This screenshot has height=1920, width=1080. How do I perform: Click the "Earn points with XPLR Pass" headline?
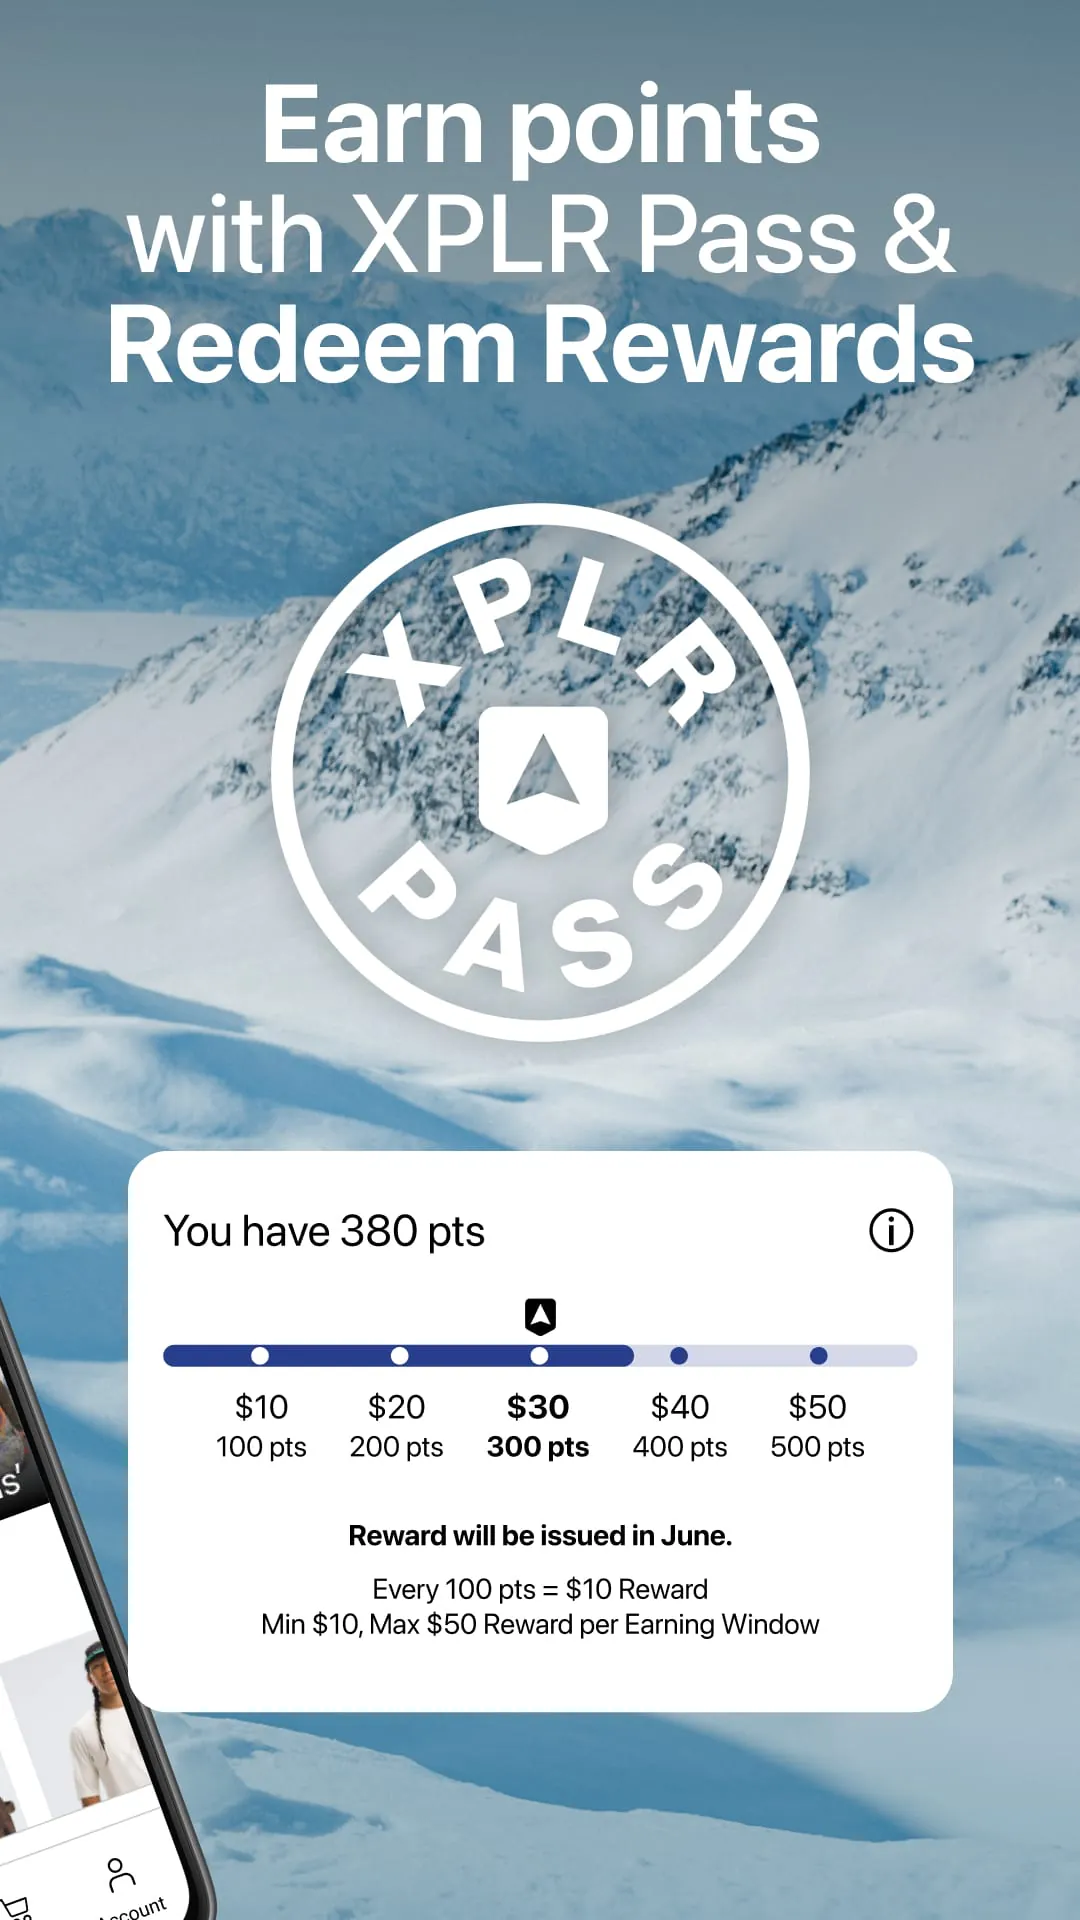click(540, 180)
